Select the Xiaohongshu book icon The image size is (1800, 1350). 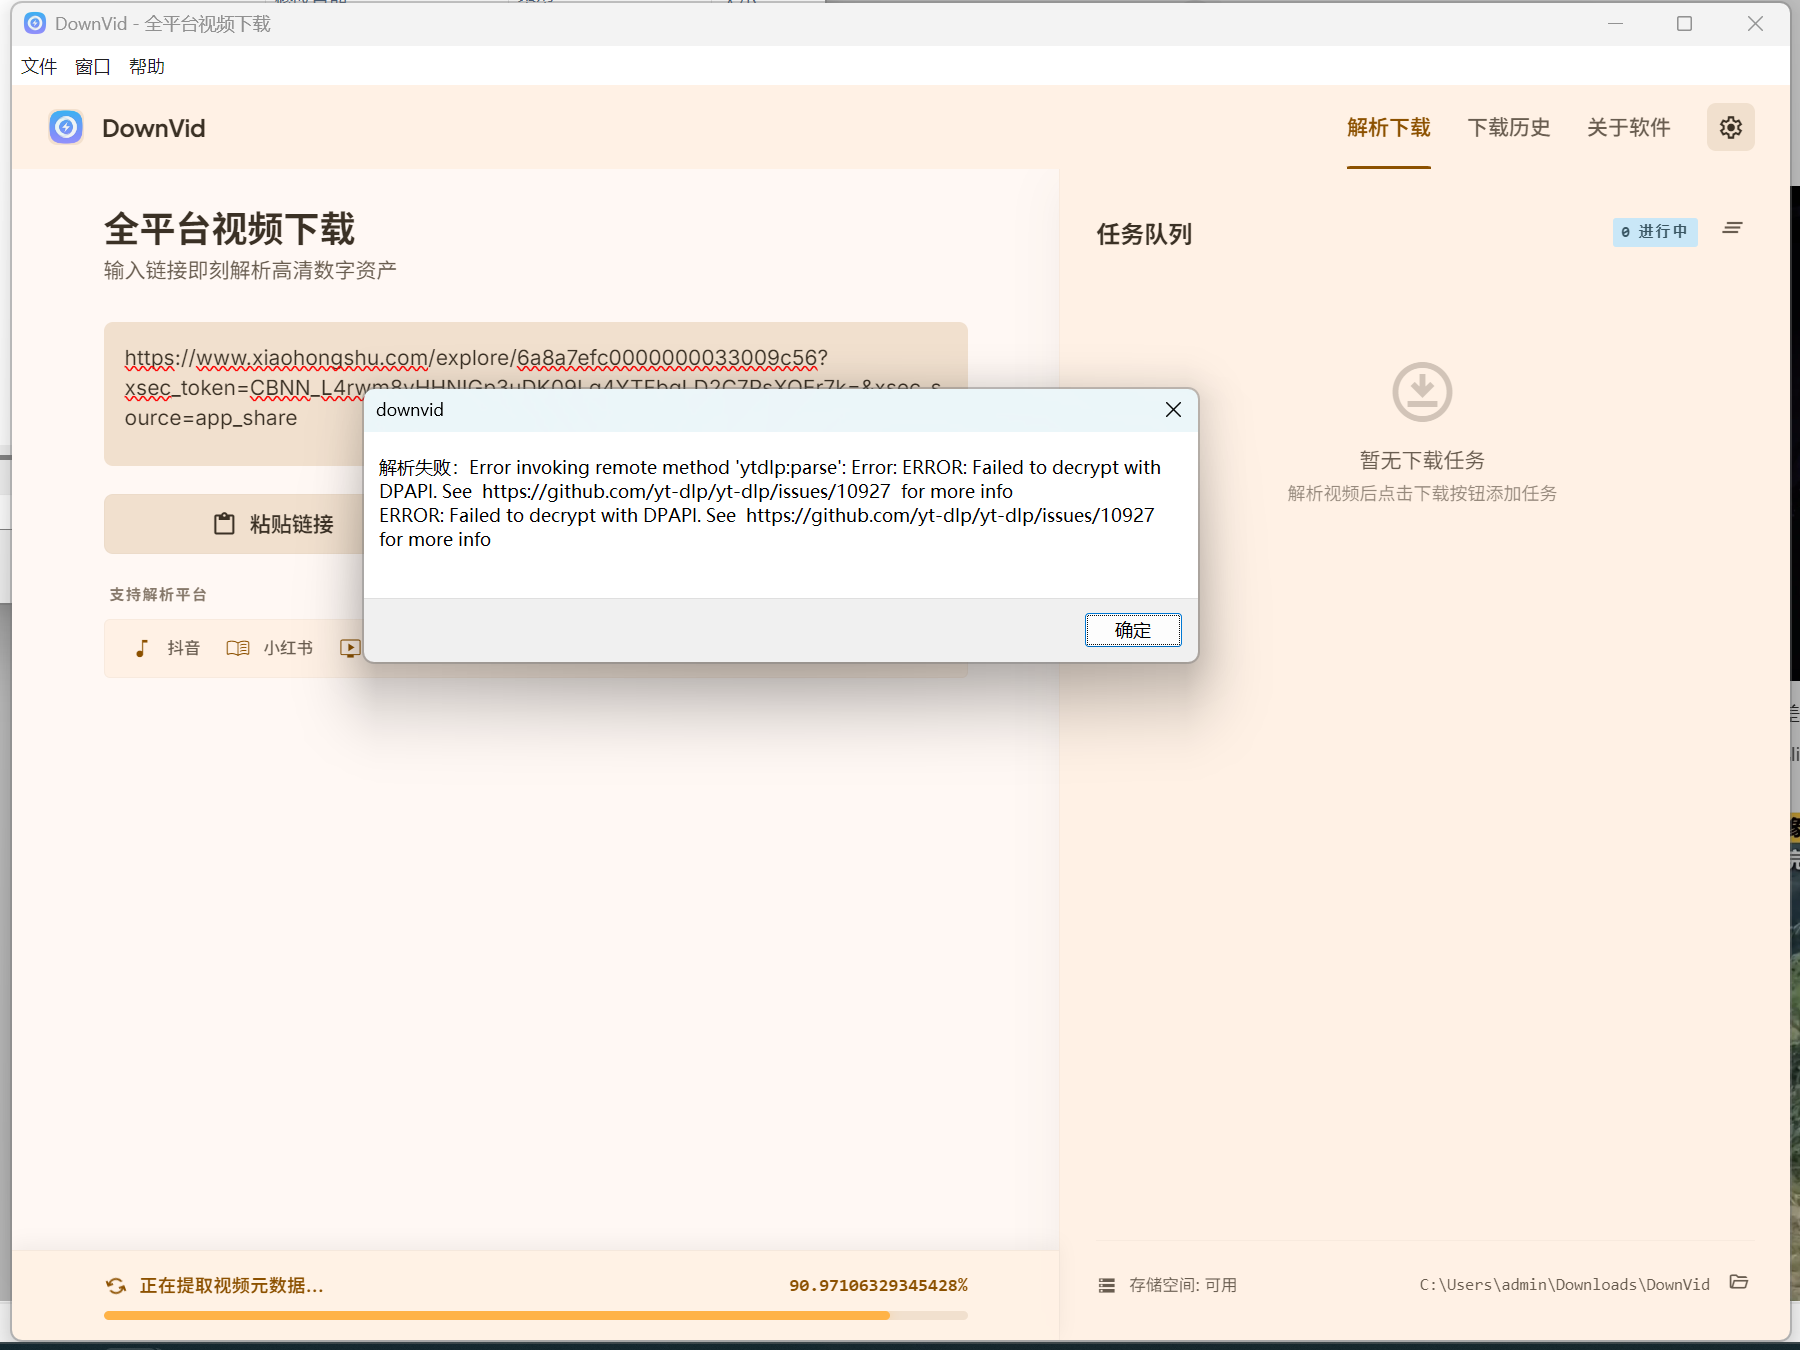coord(238,648)
